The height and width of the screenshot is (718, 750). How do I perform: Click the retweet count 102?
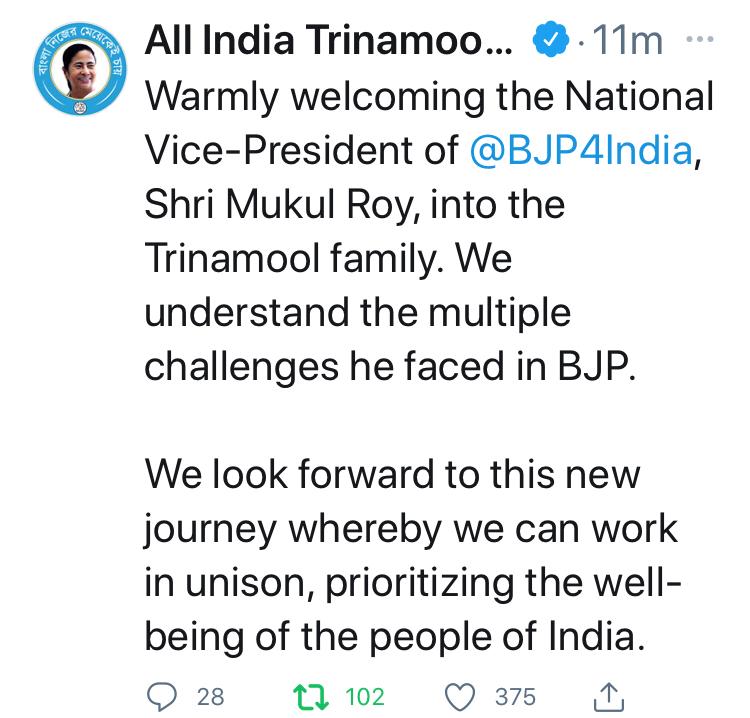365,697
